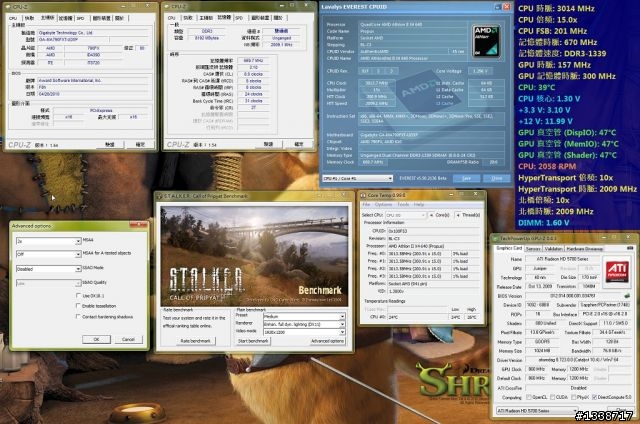This screenshot has width=640, height=424.
Task: Click Rate benchmark button
Action: pos(195,341)
